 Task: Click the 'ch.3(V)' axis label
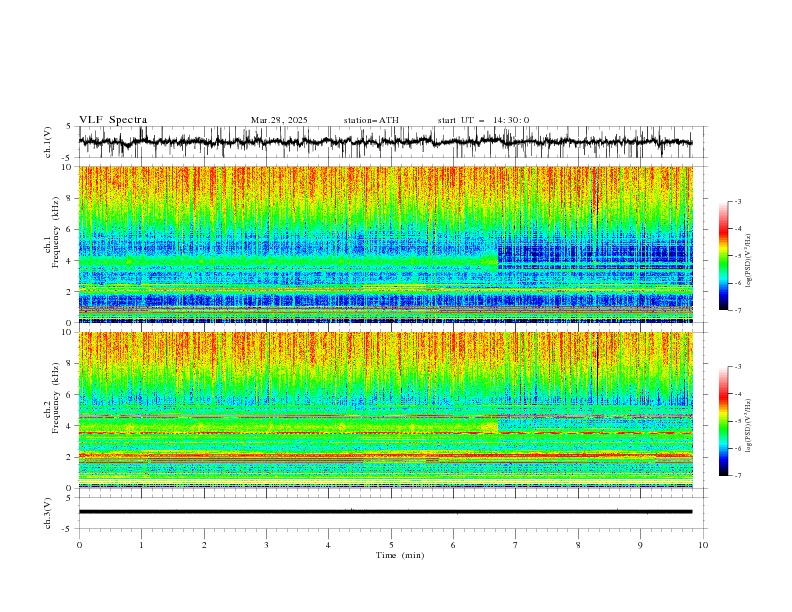(48, 513)
